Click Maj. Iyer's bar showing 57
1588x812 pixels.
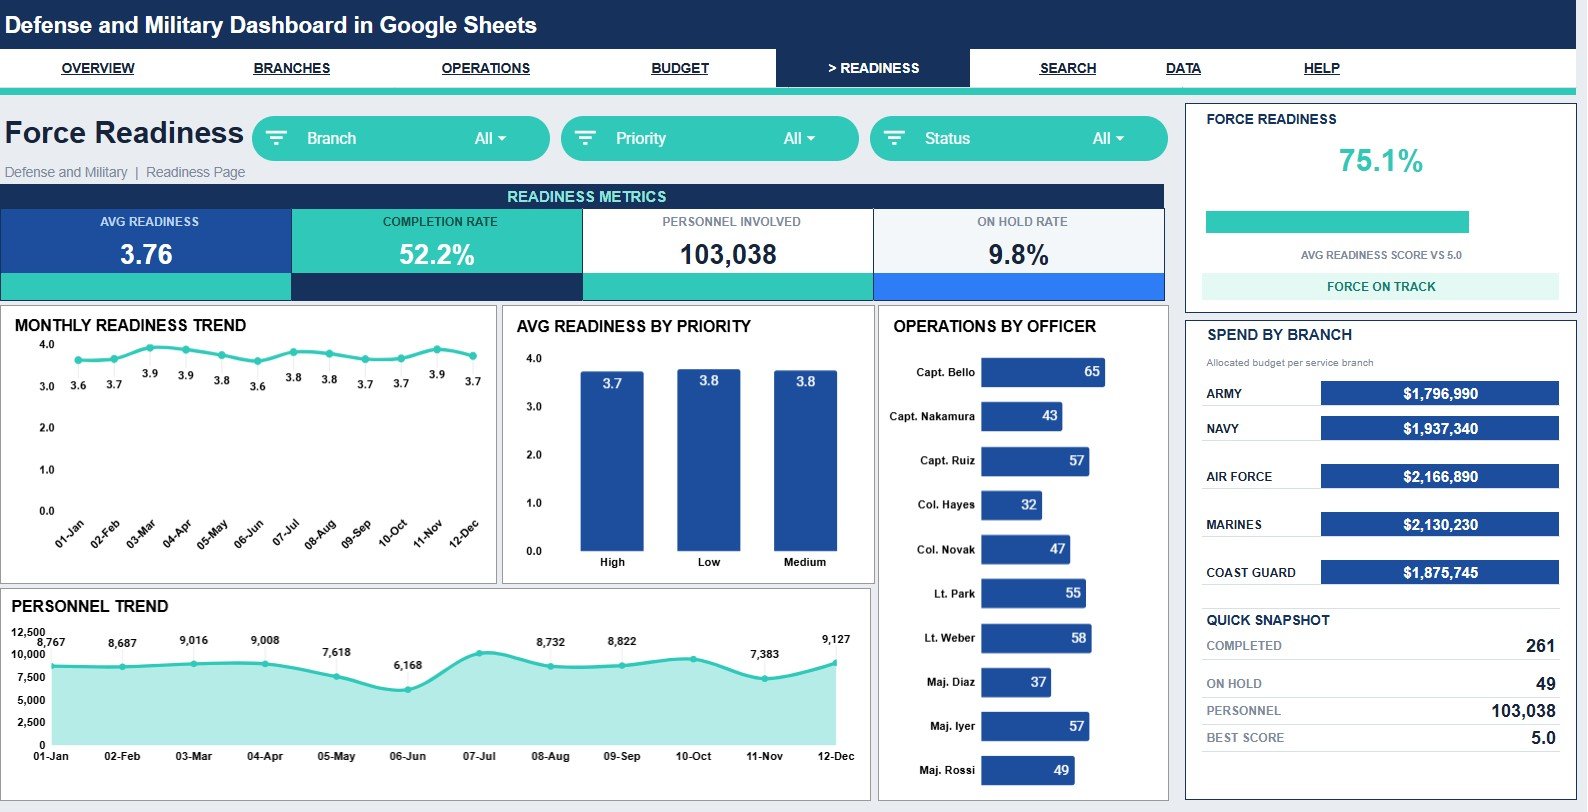(x=1035, y=726)
